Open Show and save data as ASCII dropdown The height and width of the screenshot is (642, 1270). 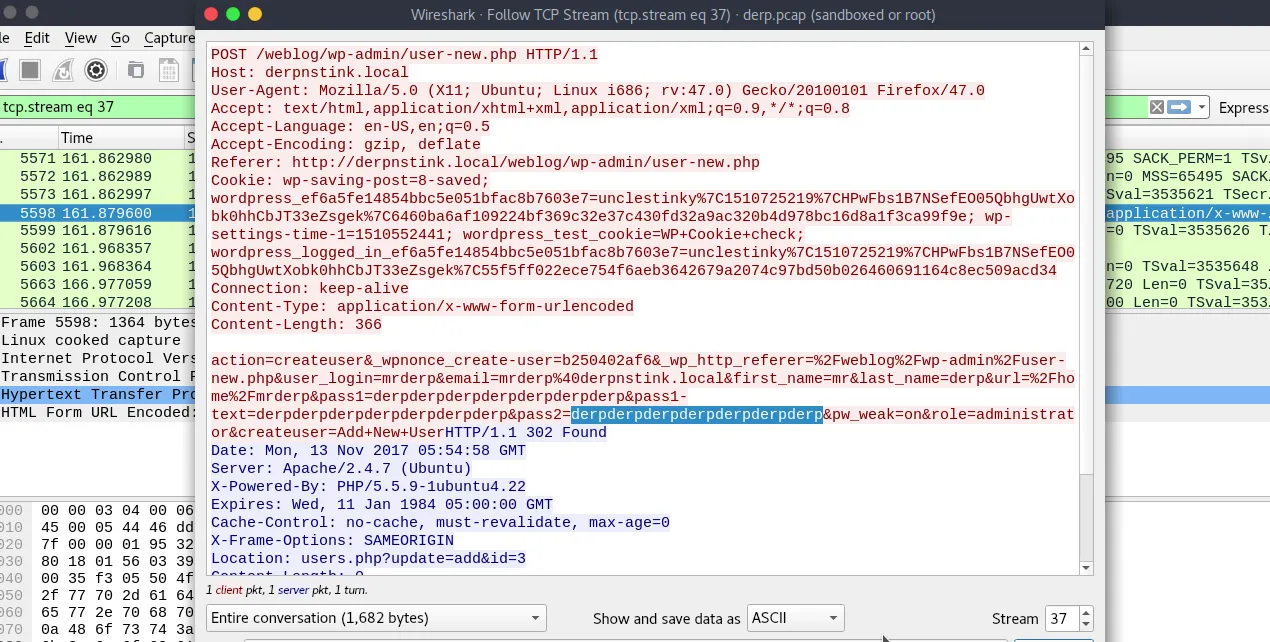pos(796,618)
